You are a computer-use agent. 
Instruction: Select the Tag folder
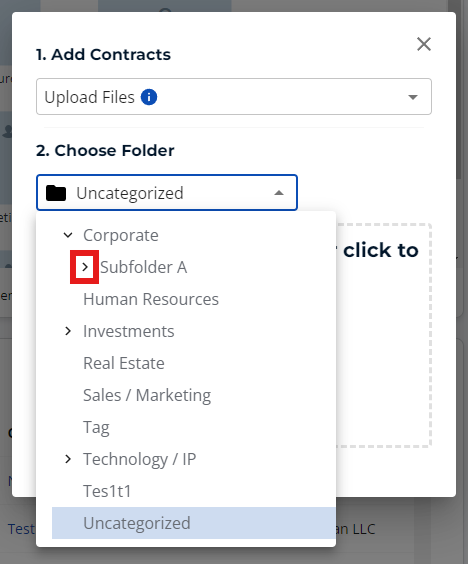point(96,427)
